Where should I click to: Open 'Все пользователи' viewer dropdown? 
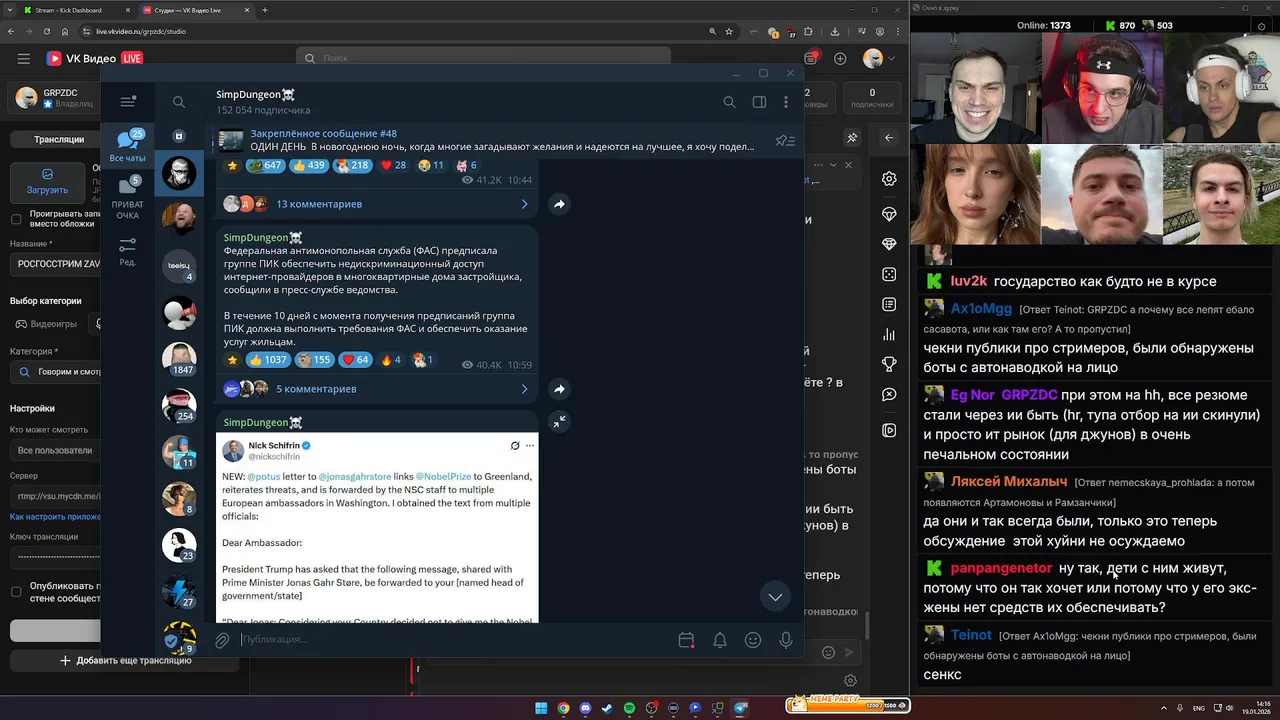[56, 450]
